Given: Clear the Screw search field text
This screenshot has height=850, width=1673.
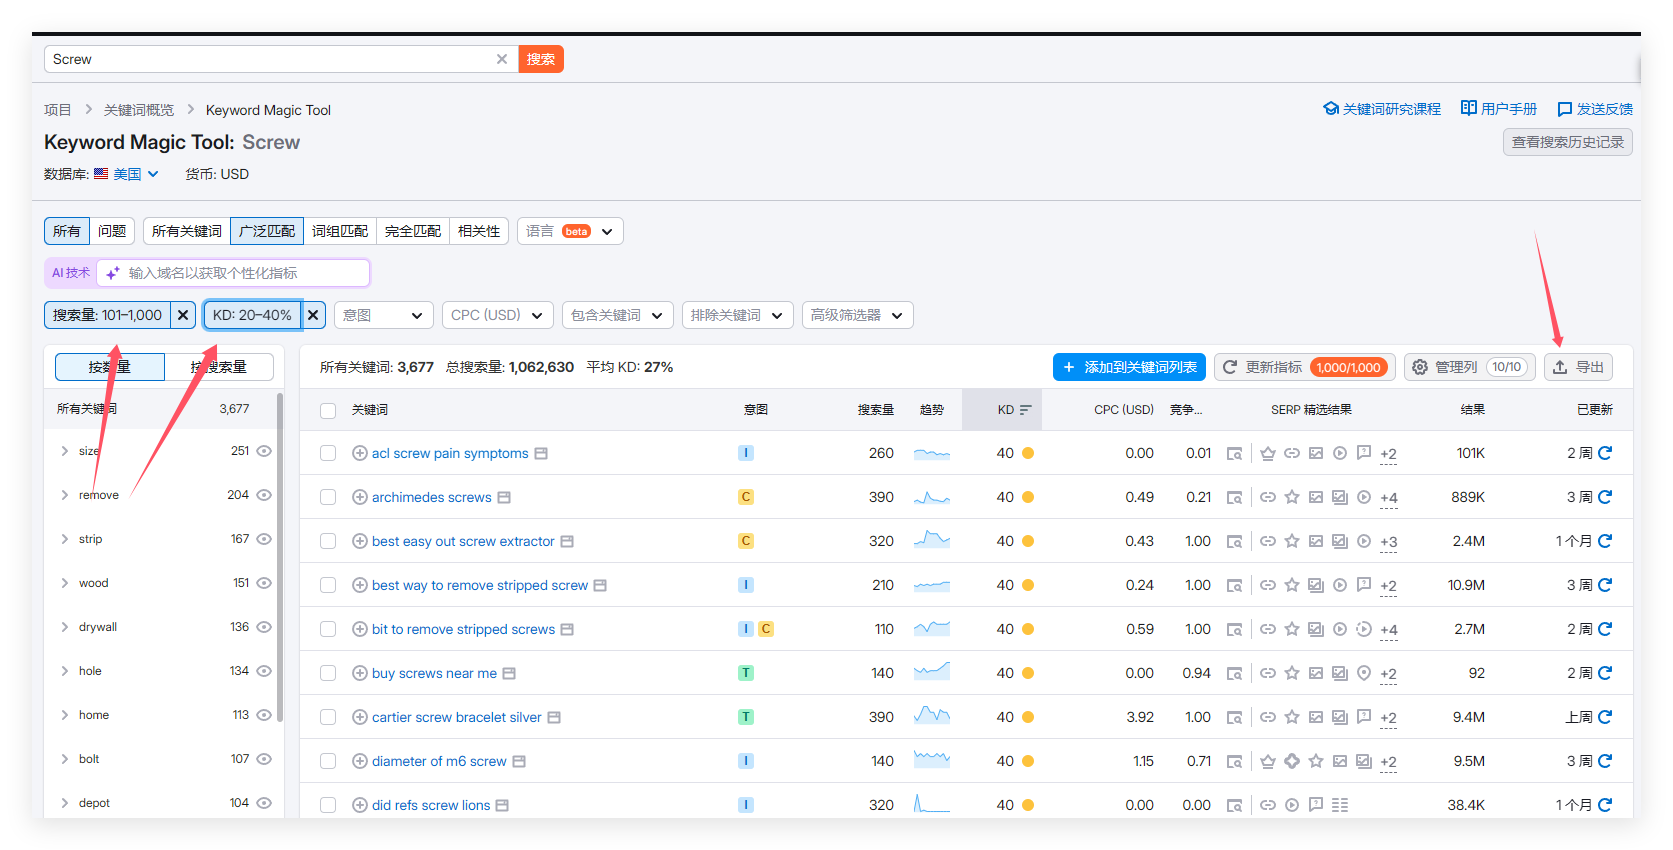Looking at the screenshot, I should [x=502, y=59].
